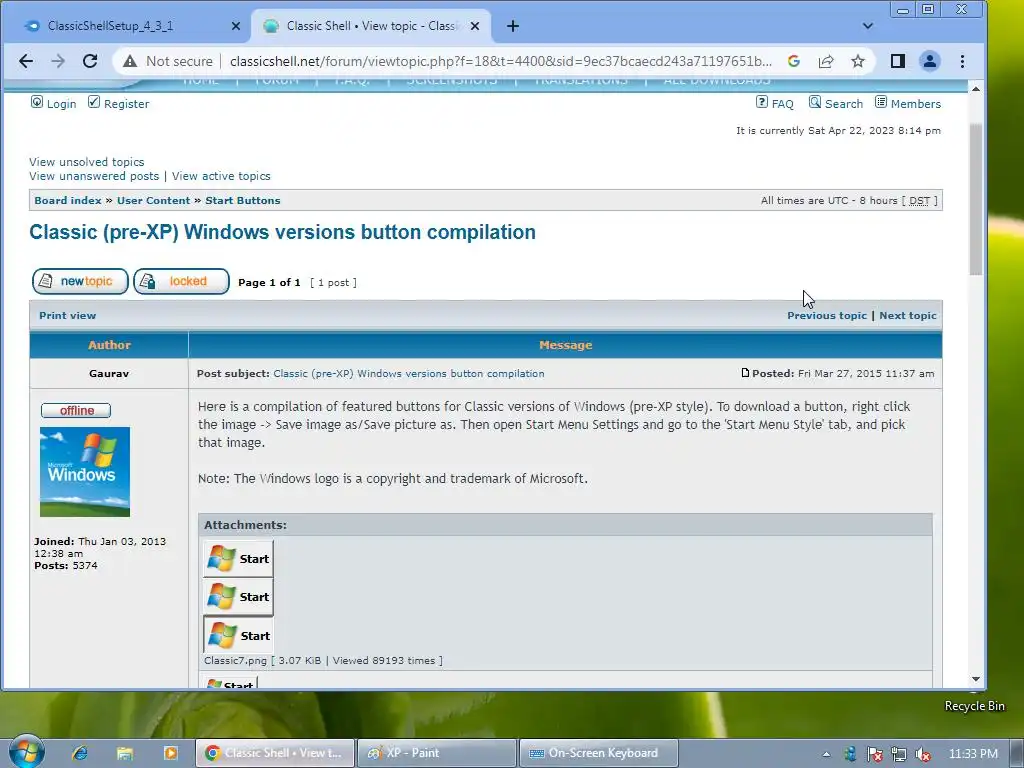Image resolution: width=1024 pixels, height=768 pixels.
Task: Close the Classic Shell View topic tab
Action: [475, 26]
